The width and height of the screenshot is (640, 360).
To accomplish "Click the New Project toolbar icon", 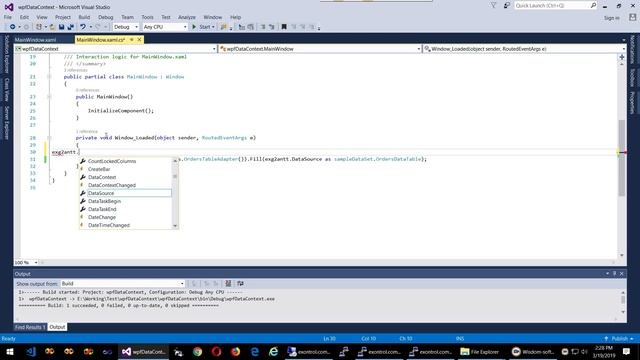I will point(39,27).
